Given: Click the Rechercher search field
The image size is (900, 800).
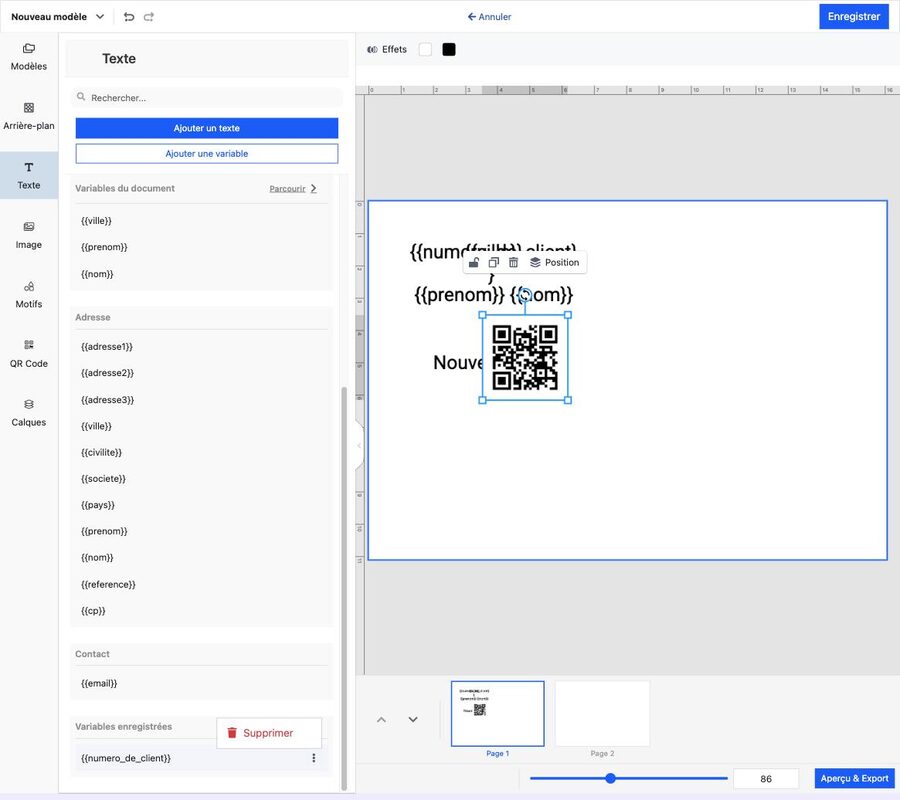Looking at the screenshot, I should pos(207,98).
